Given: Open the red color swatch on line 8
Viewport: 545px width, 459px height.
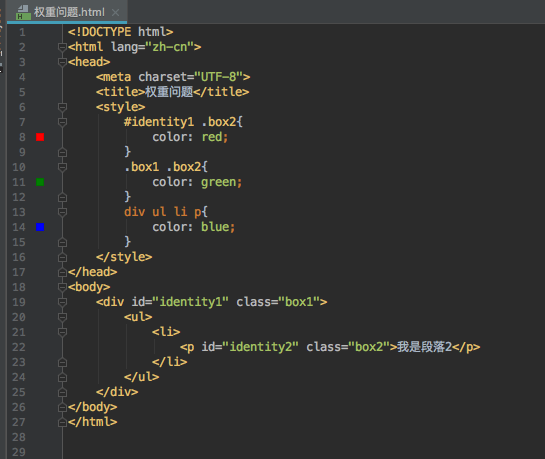Looking at the screenshot, I should (40, 137).
